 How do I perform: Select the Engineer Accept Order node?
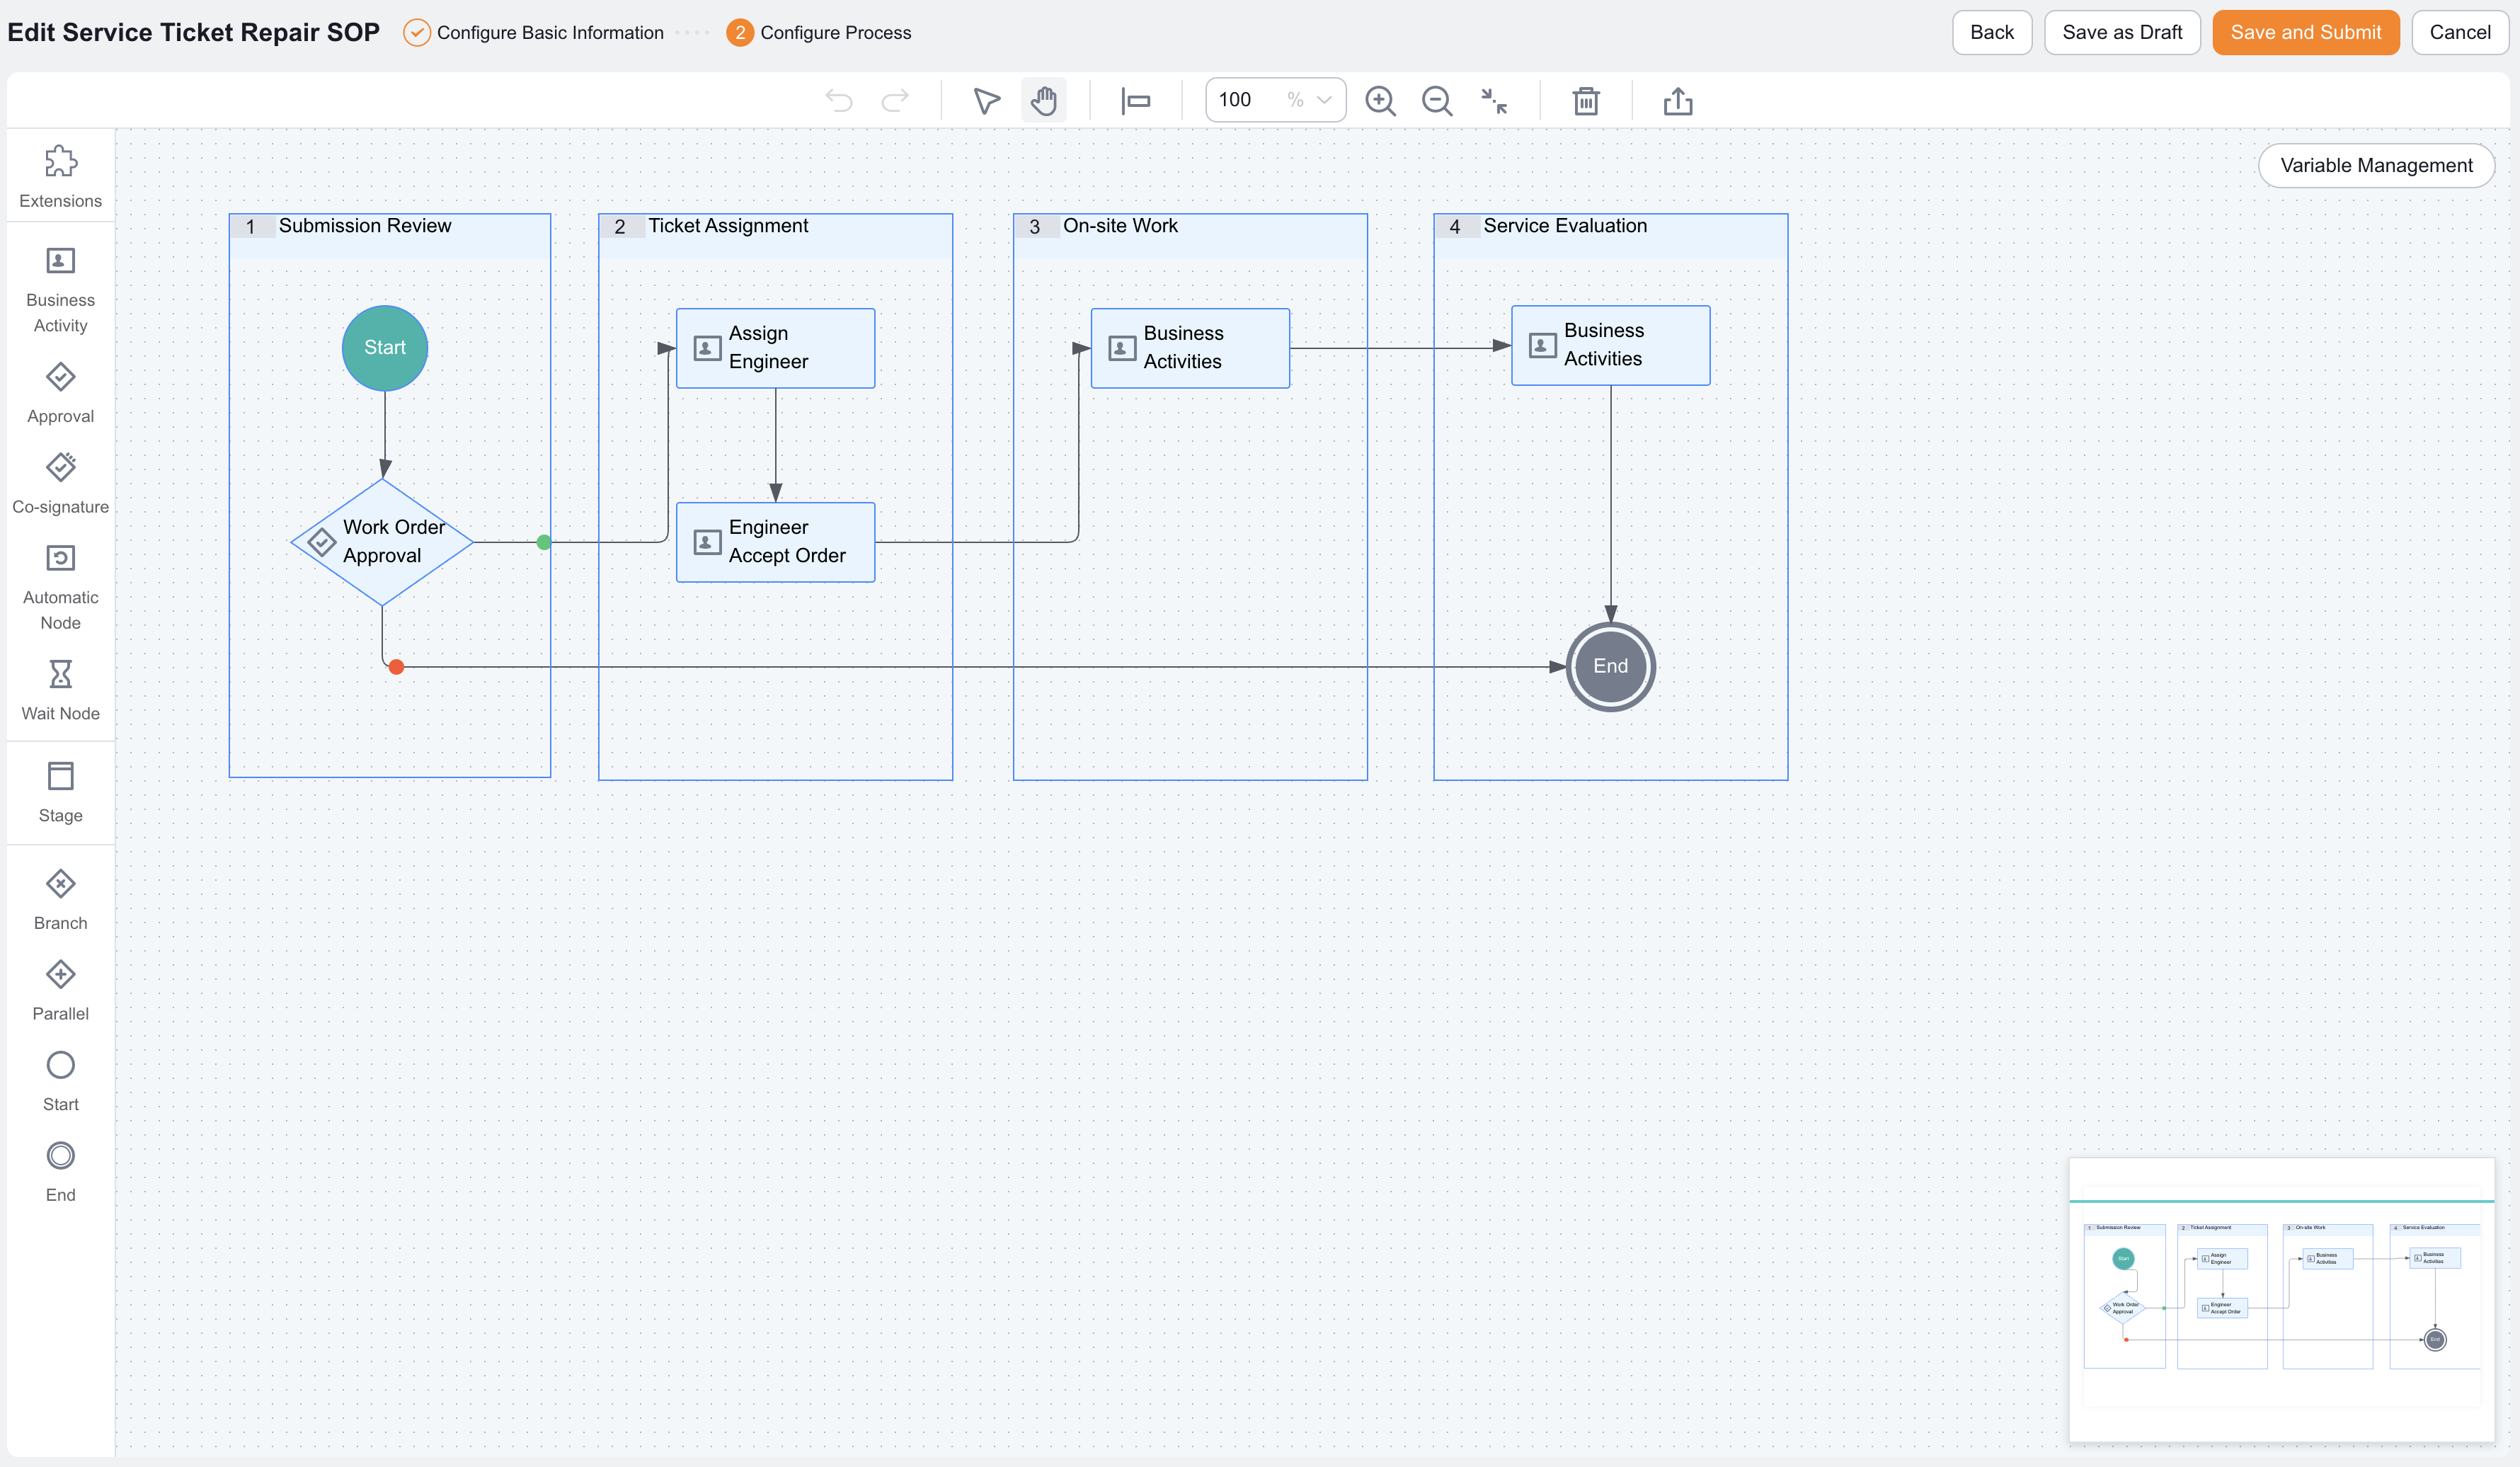point(776,542)
